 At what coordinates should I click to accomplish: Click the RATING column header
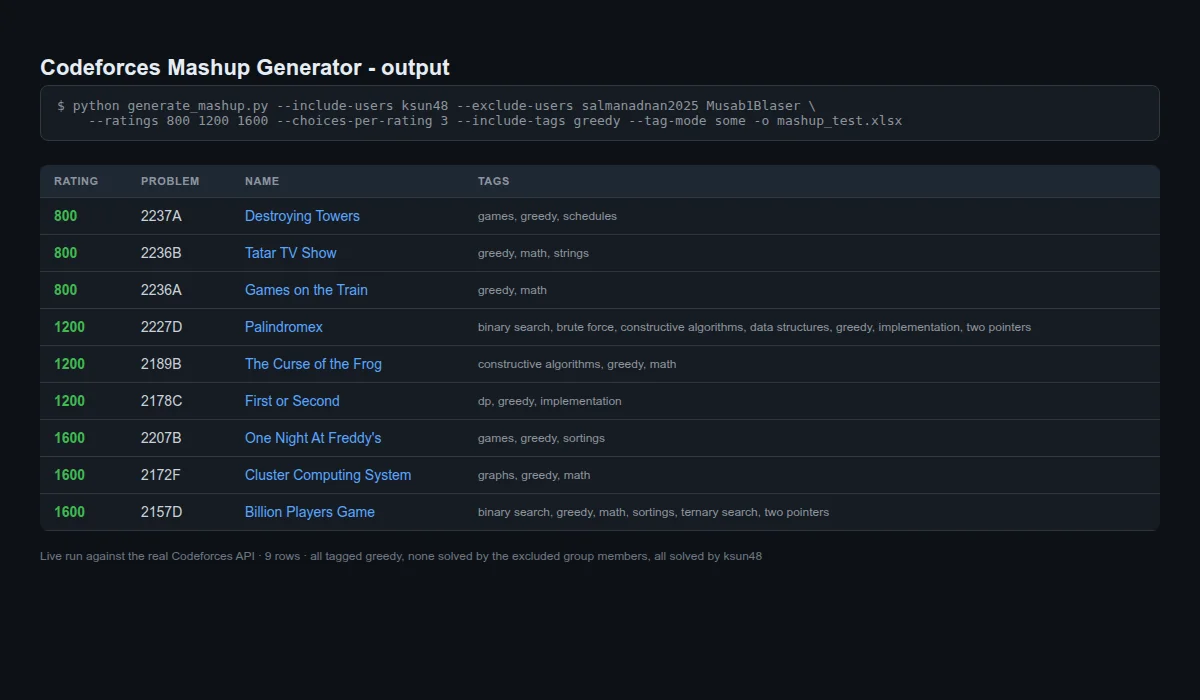(x=76, y=181)
